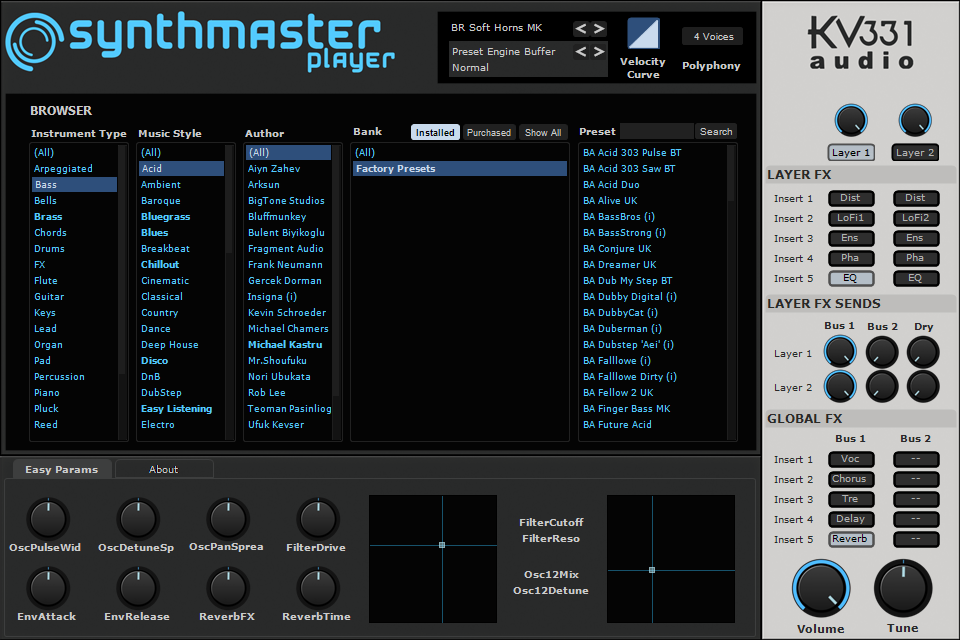Toggle Layer 2 EQ insert effect
960x640 pixels.
[915, 278]
